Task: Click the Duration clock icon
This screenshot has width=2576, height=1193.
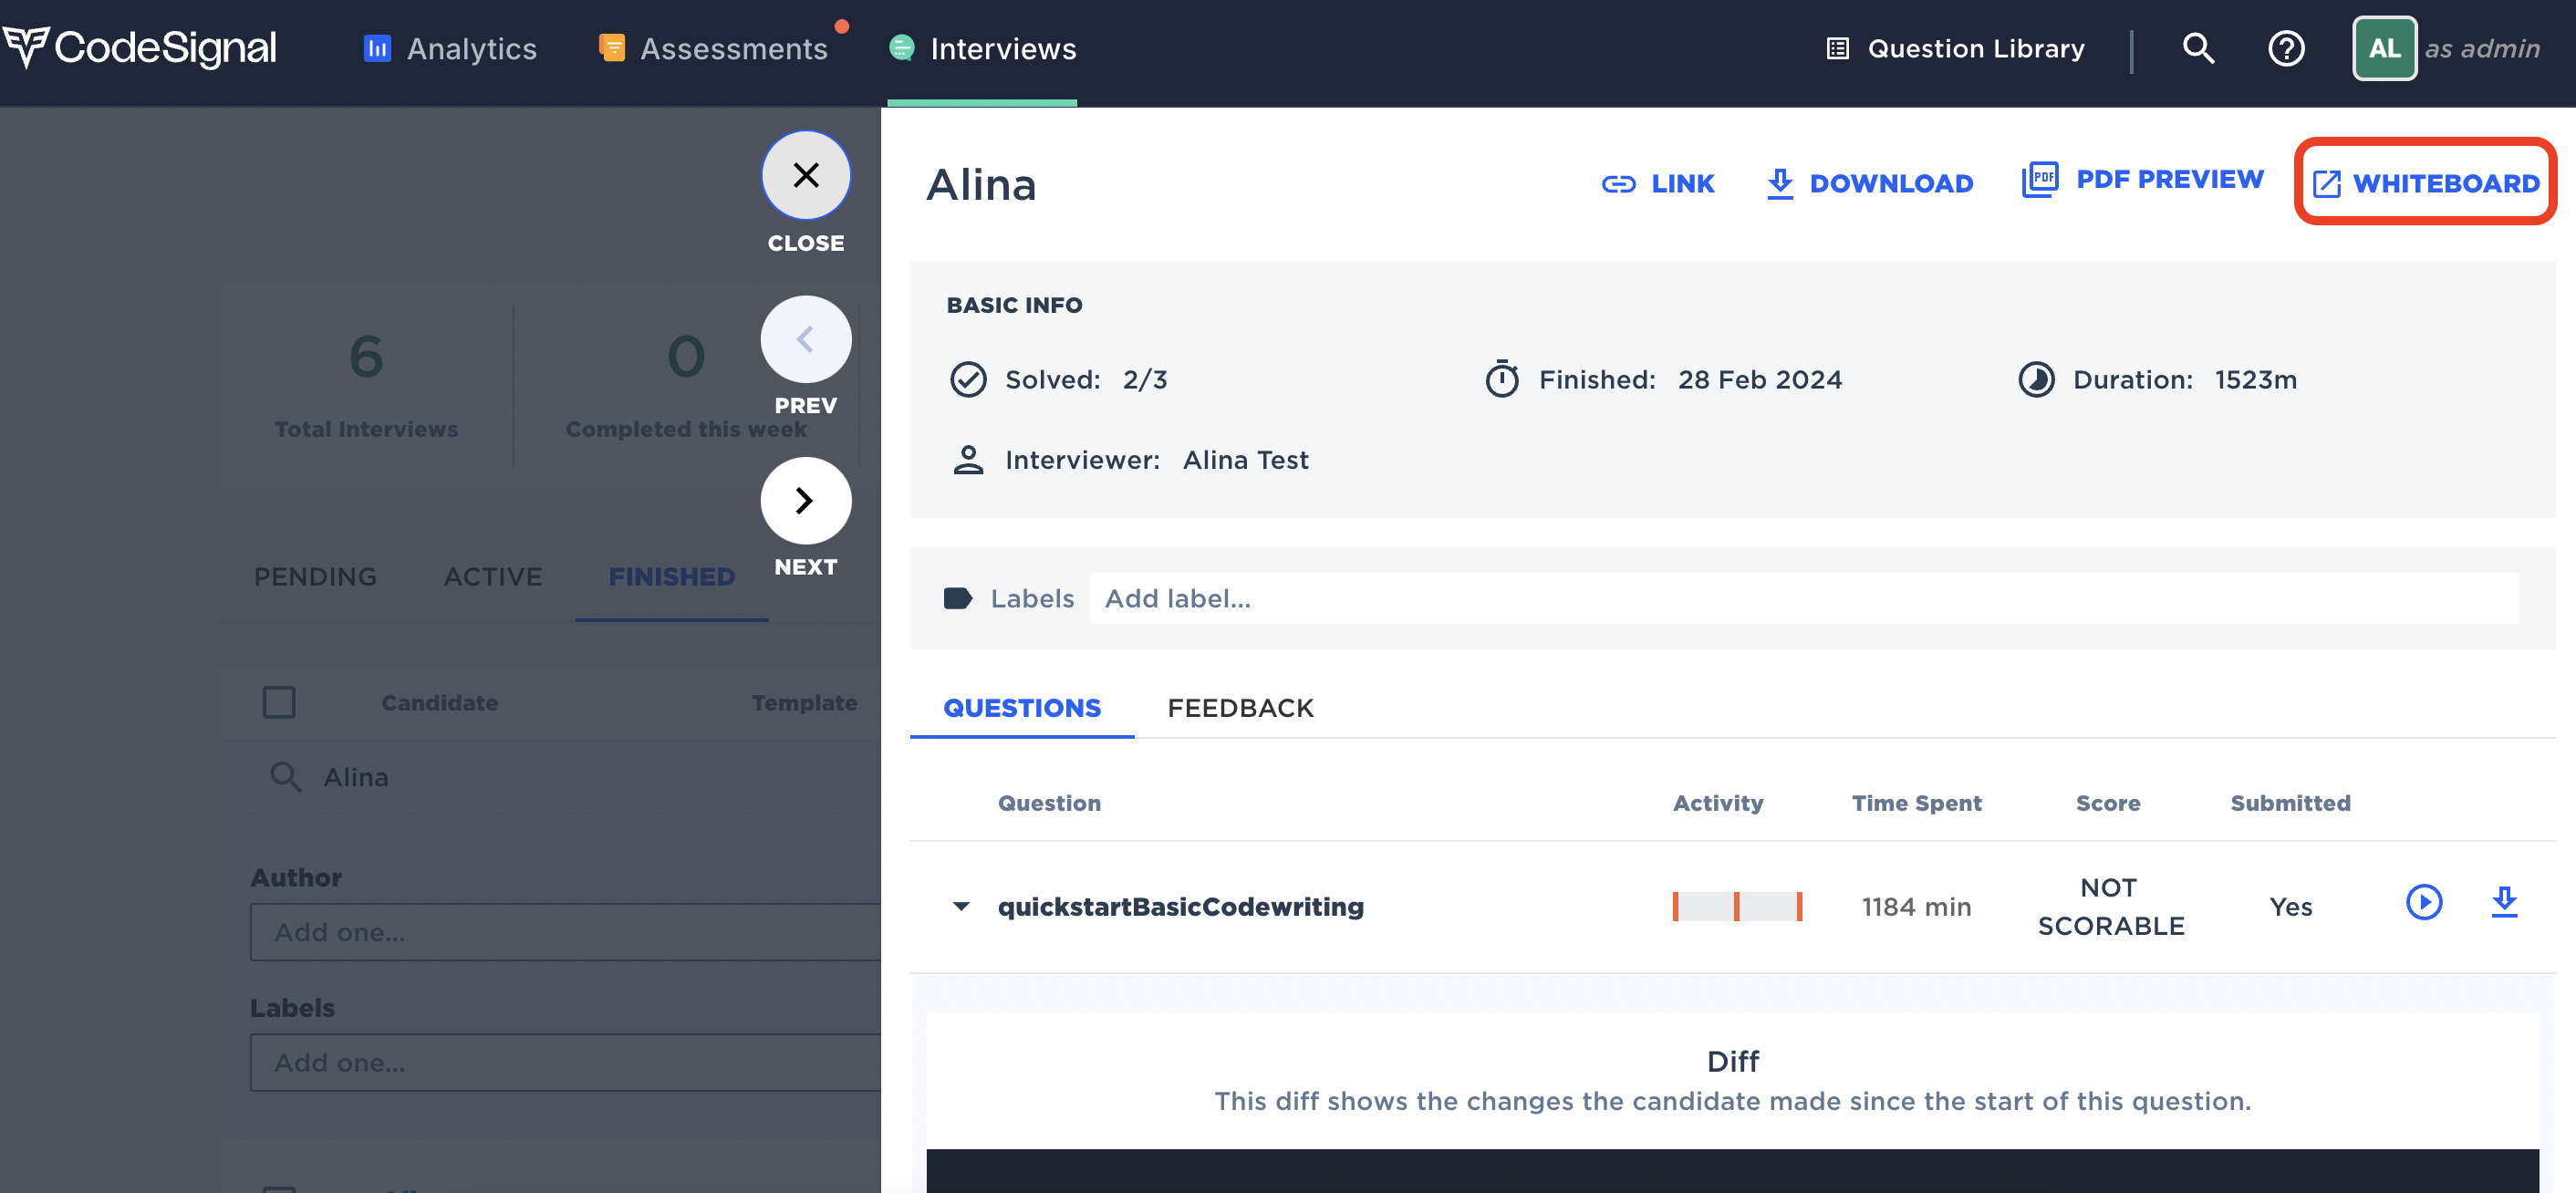Action: (2036, 380)
